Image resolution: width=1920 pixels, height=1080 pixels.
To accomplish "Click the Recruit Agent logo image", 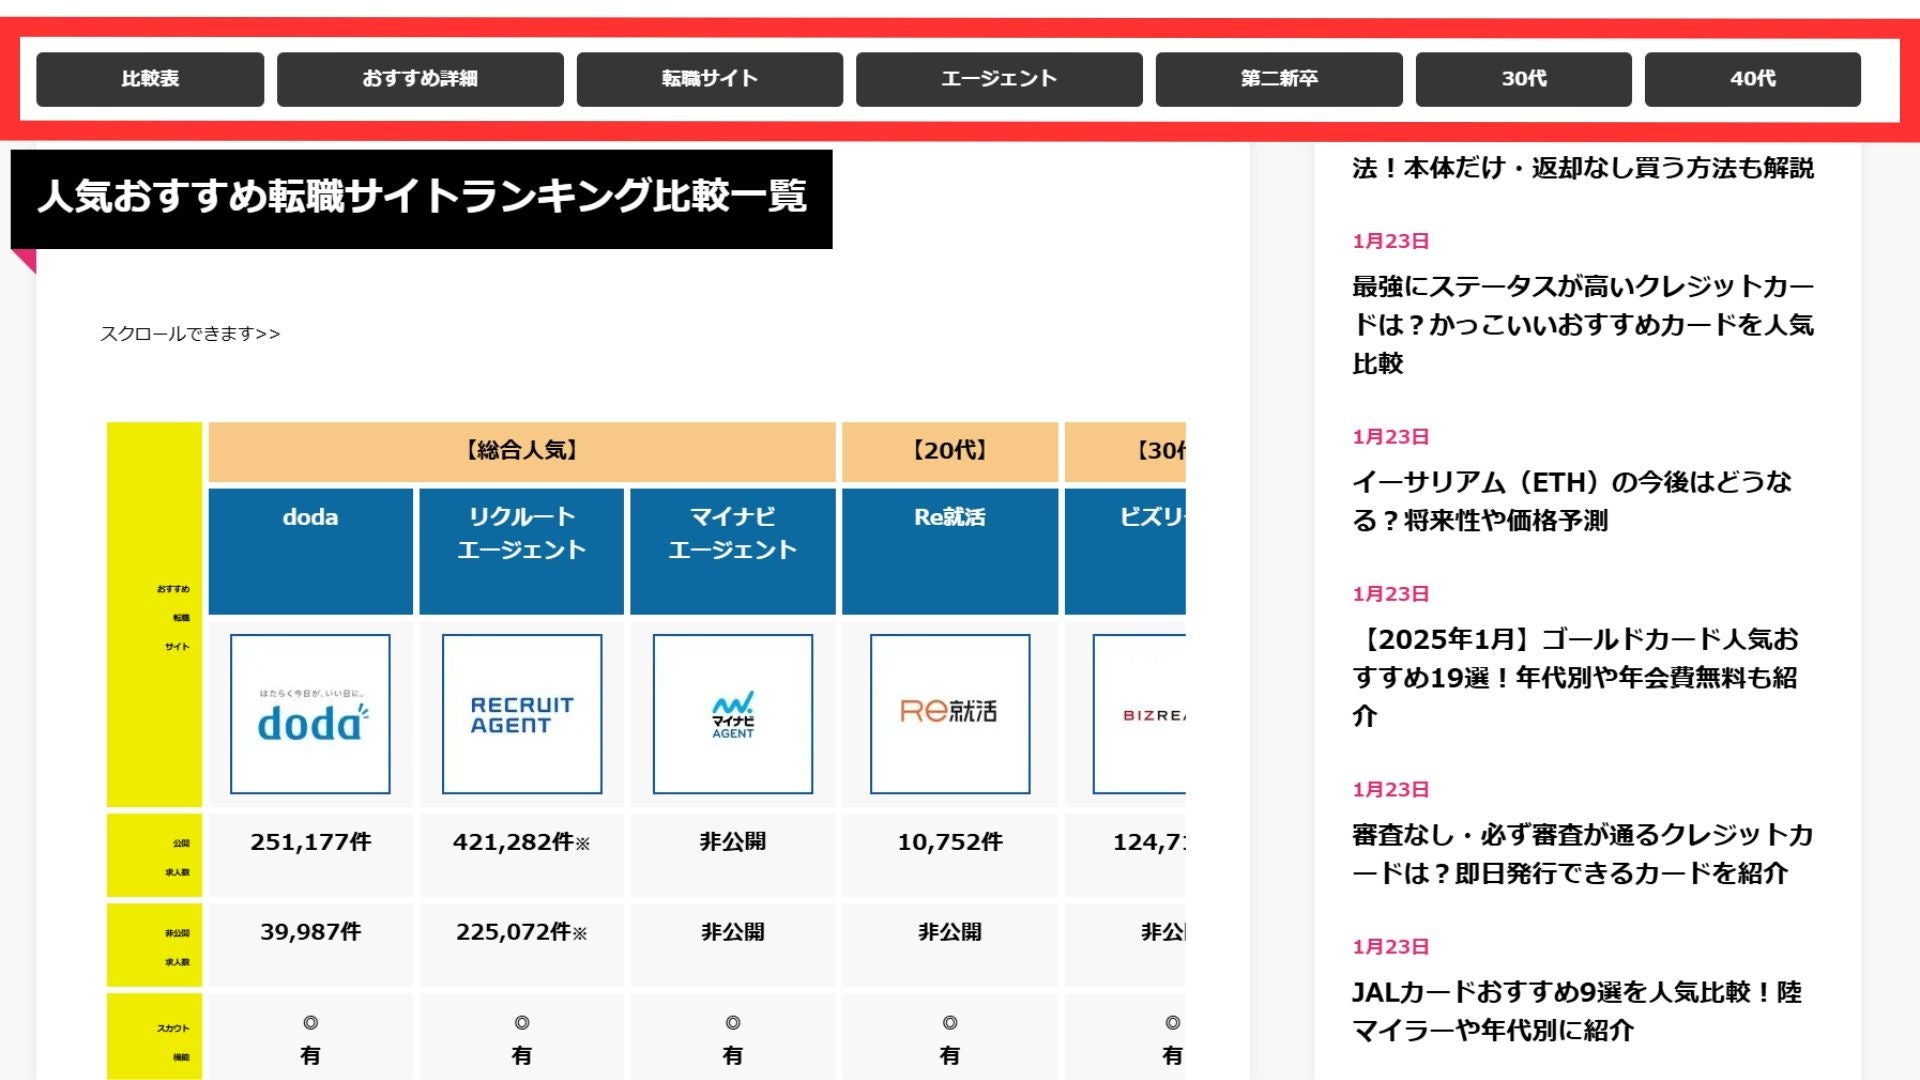I will (521, 714).
